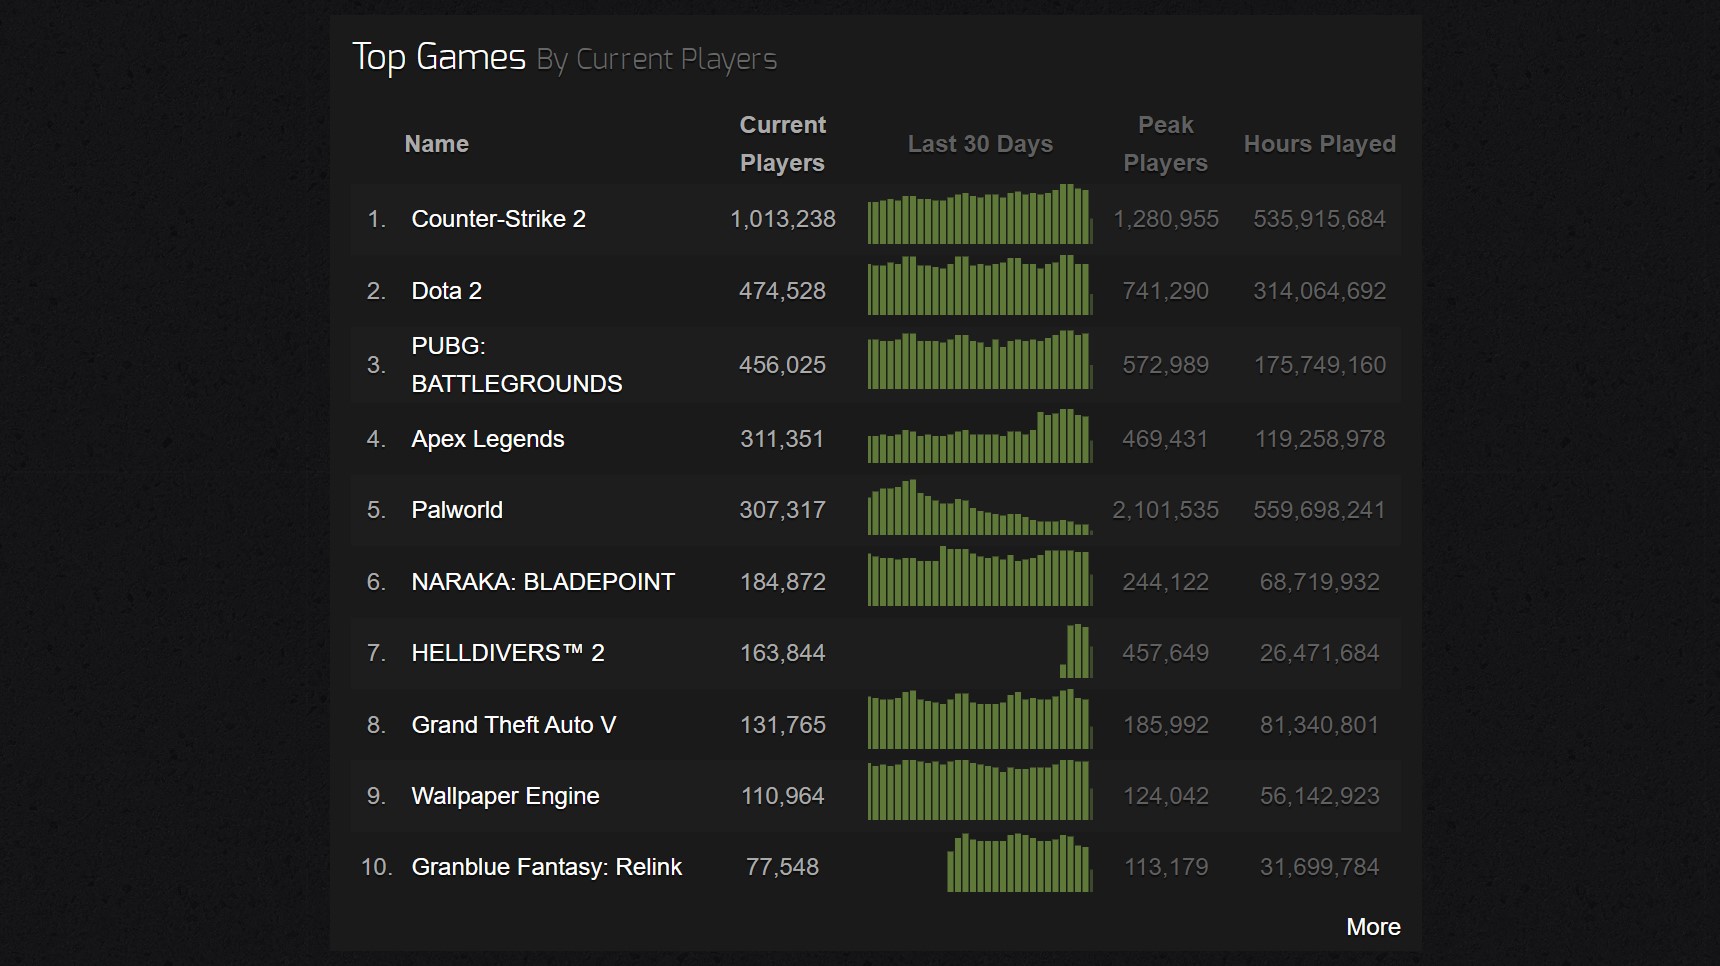Select hours played value 56,142,923
The height and width of the screenshot is (966, 1720).
click(x=1319, y=796)
